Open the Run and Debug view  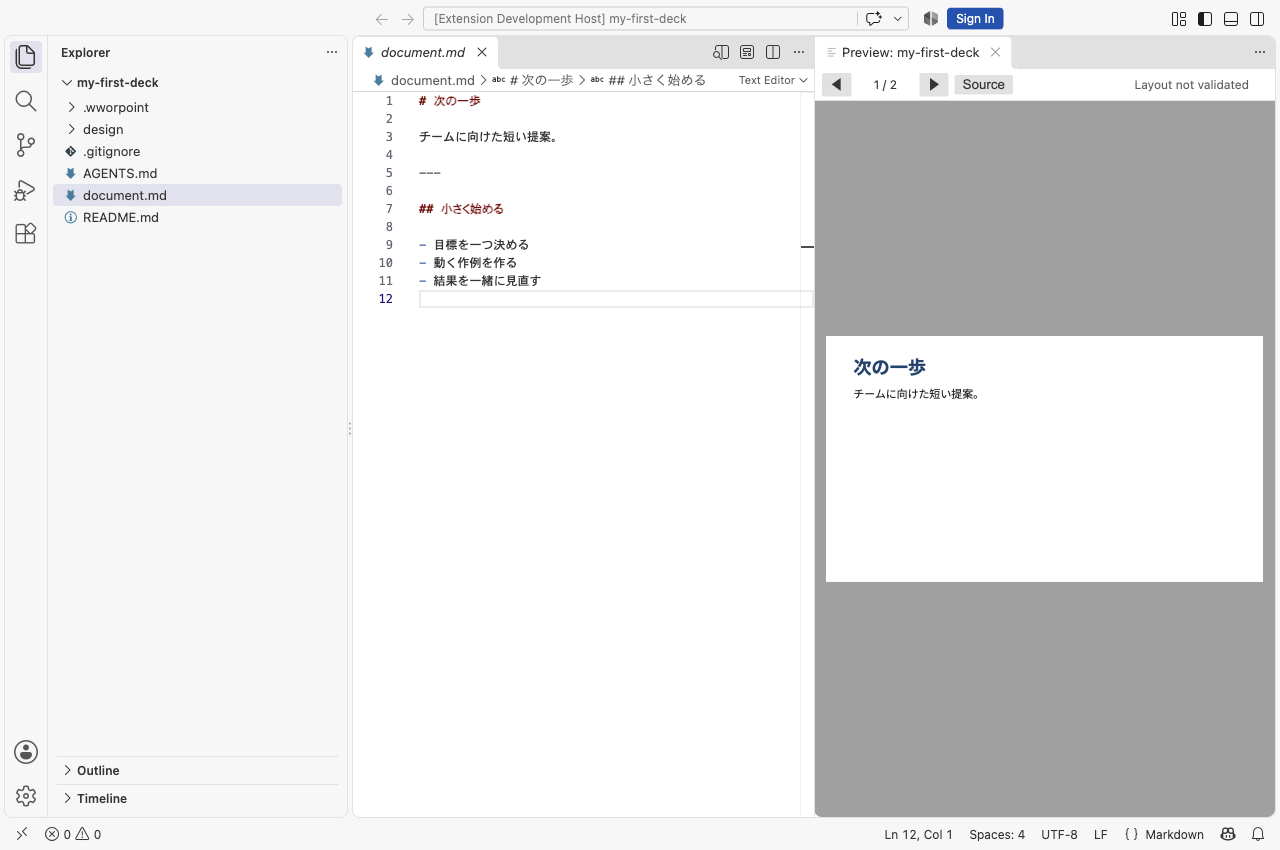[26, 190]
